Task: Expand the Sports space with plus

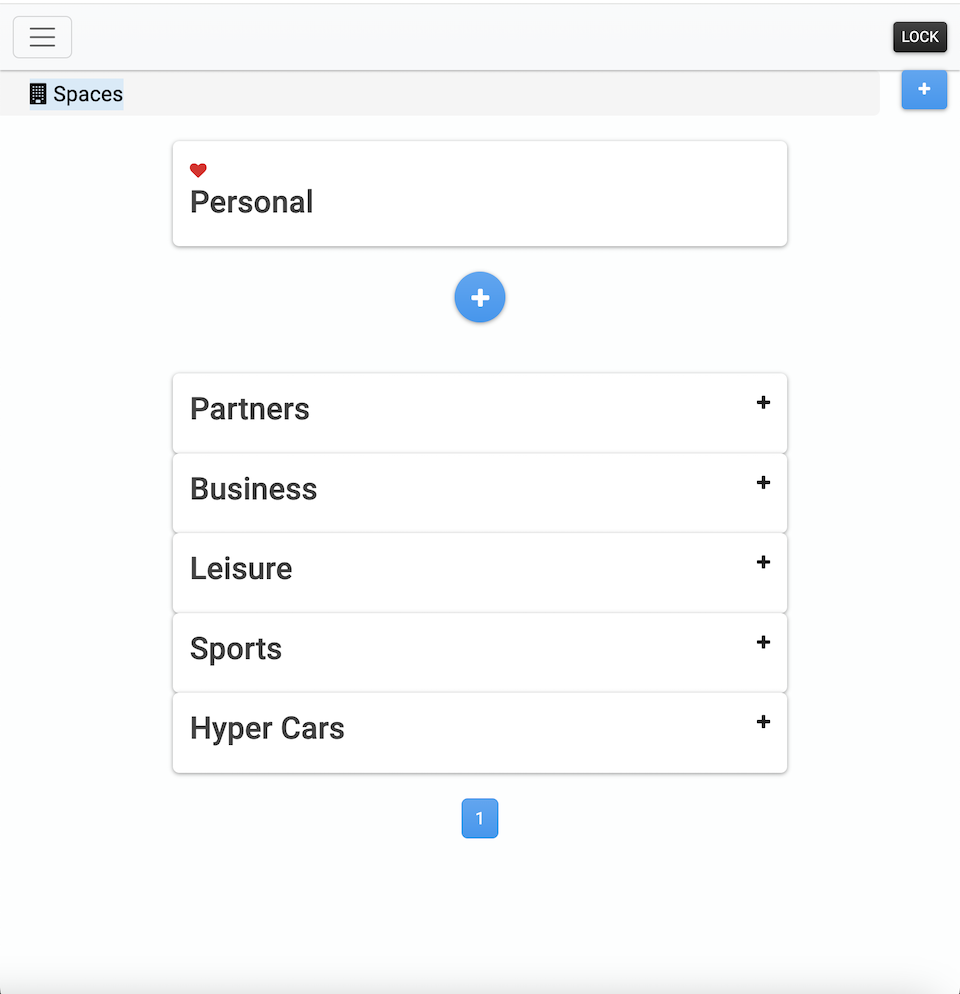Action: click(763, 642)
